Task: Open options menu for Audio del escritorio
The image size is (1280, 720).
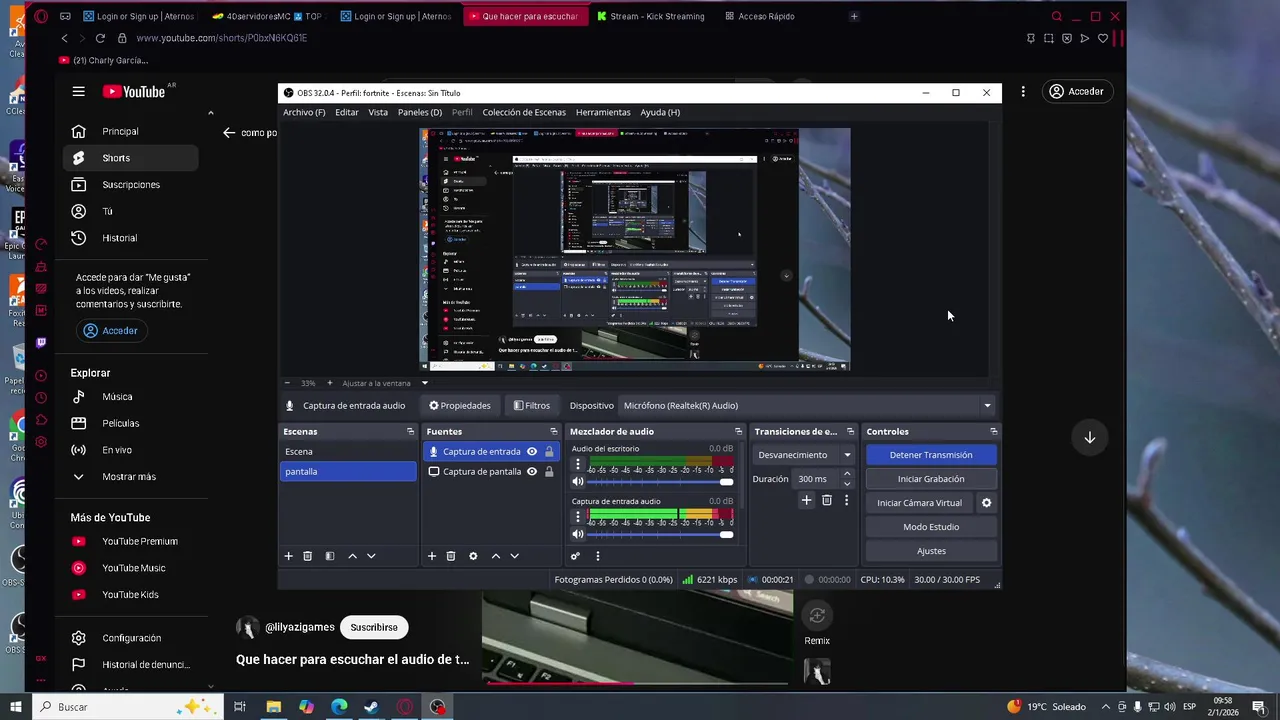Action: 577,465
